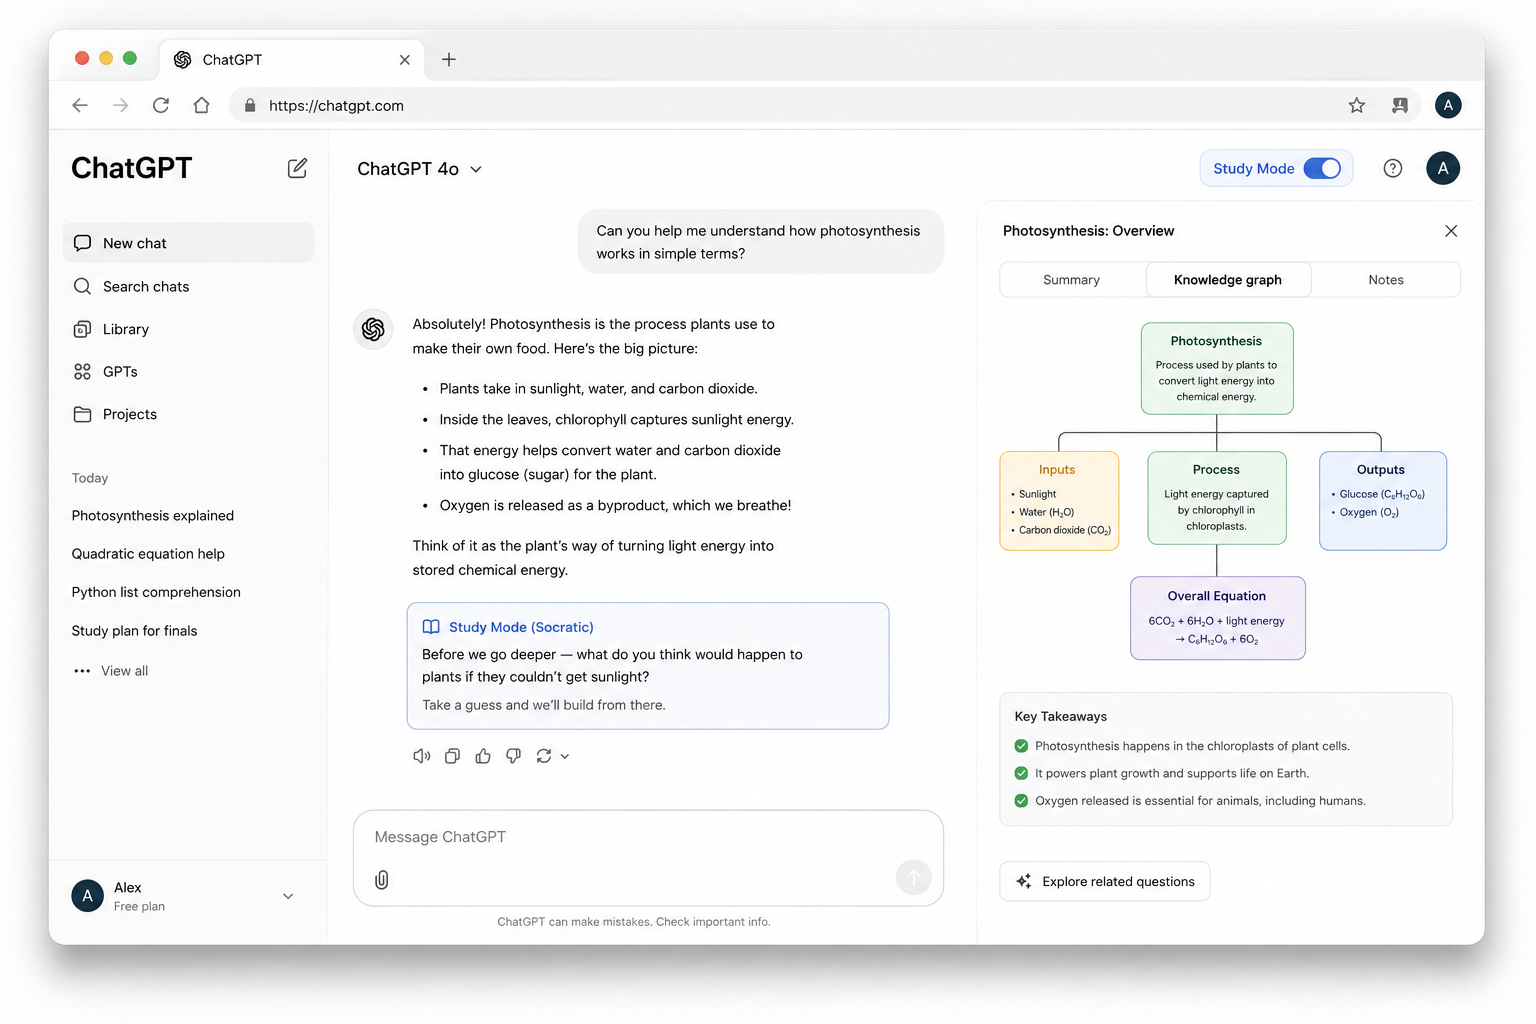The width and height of the screenshot is (1536, 1024).
Task: Close the Photosynthesis Overview panel
Action: (x=1451, y=231)
